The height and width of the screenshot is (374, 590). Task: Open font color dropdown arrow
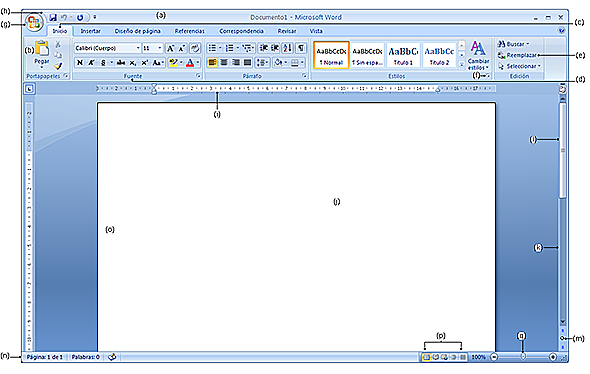pos(198,62)
